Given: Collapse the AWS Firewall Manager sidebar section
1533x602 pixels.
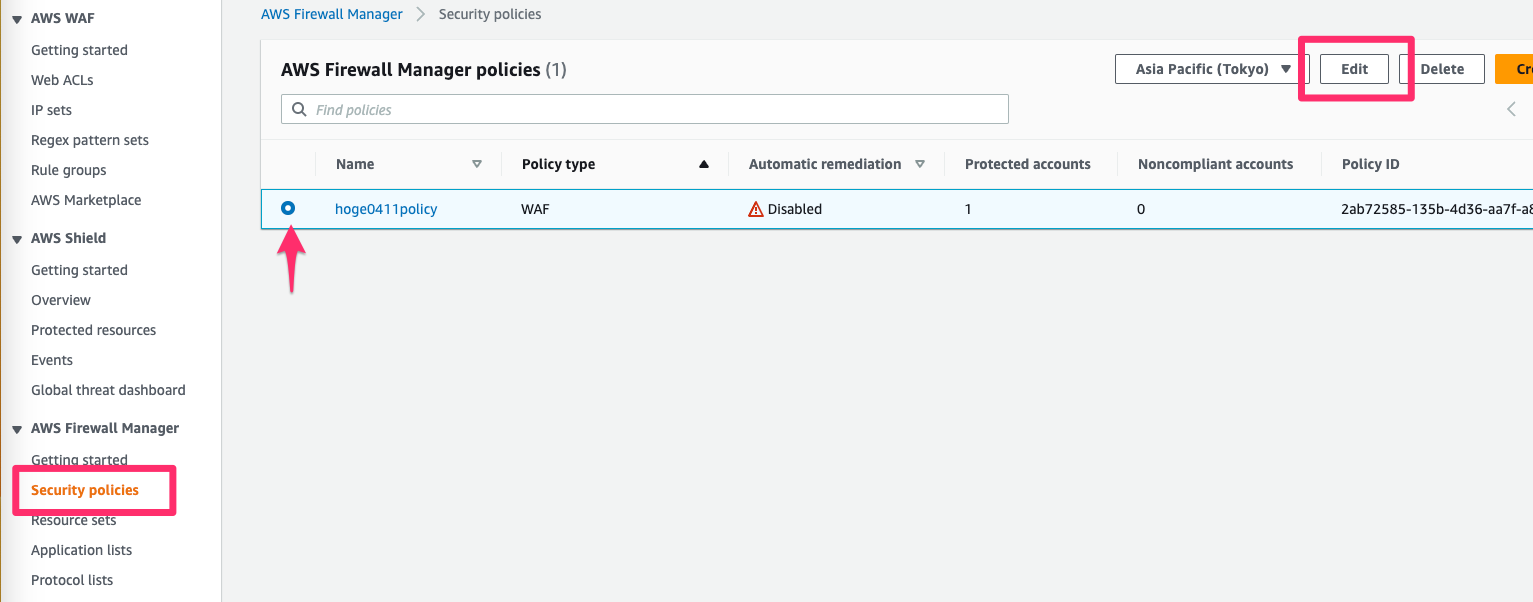Looking at the screenshot, I should tap(17, 428).
